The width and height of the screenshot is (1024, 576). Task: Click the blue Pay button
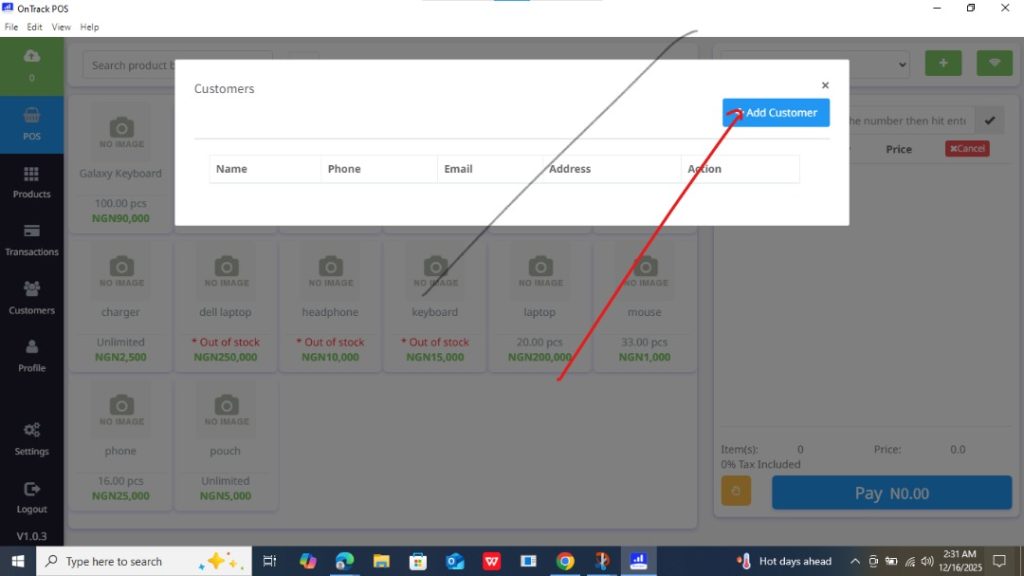891,493
